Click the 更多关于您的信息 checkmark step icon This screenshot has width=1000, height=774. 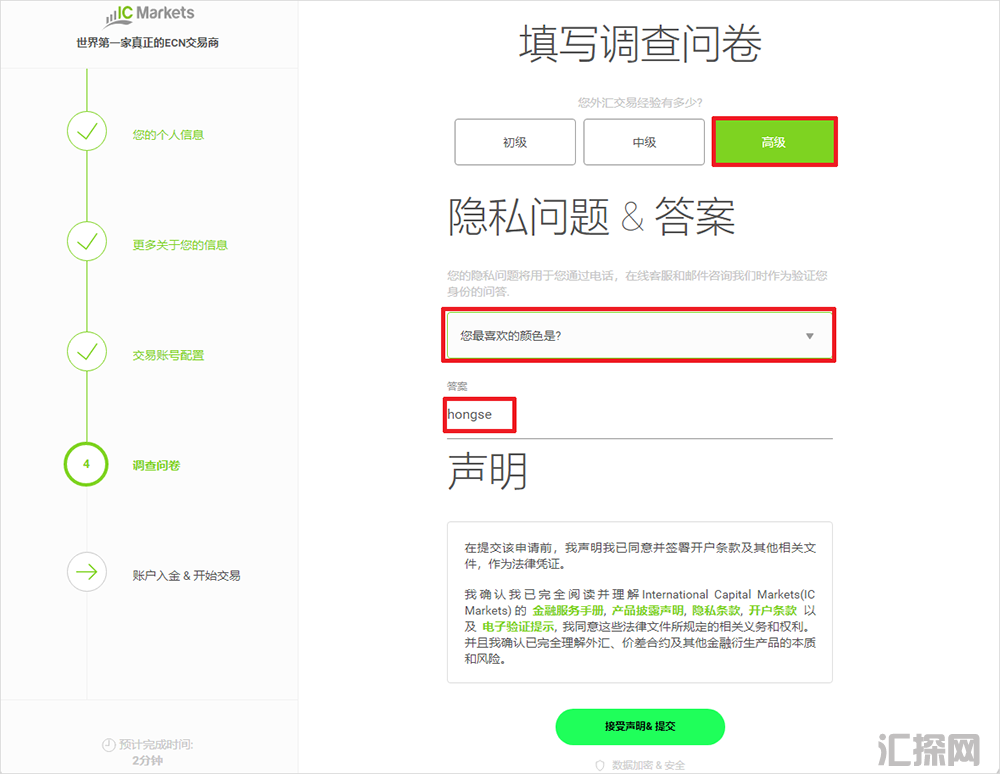pyautogui.click(x=87, y=241)
